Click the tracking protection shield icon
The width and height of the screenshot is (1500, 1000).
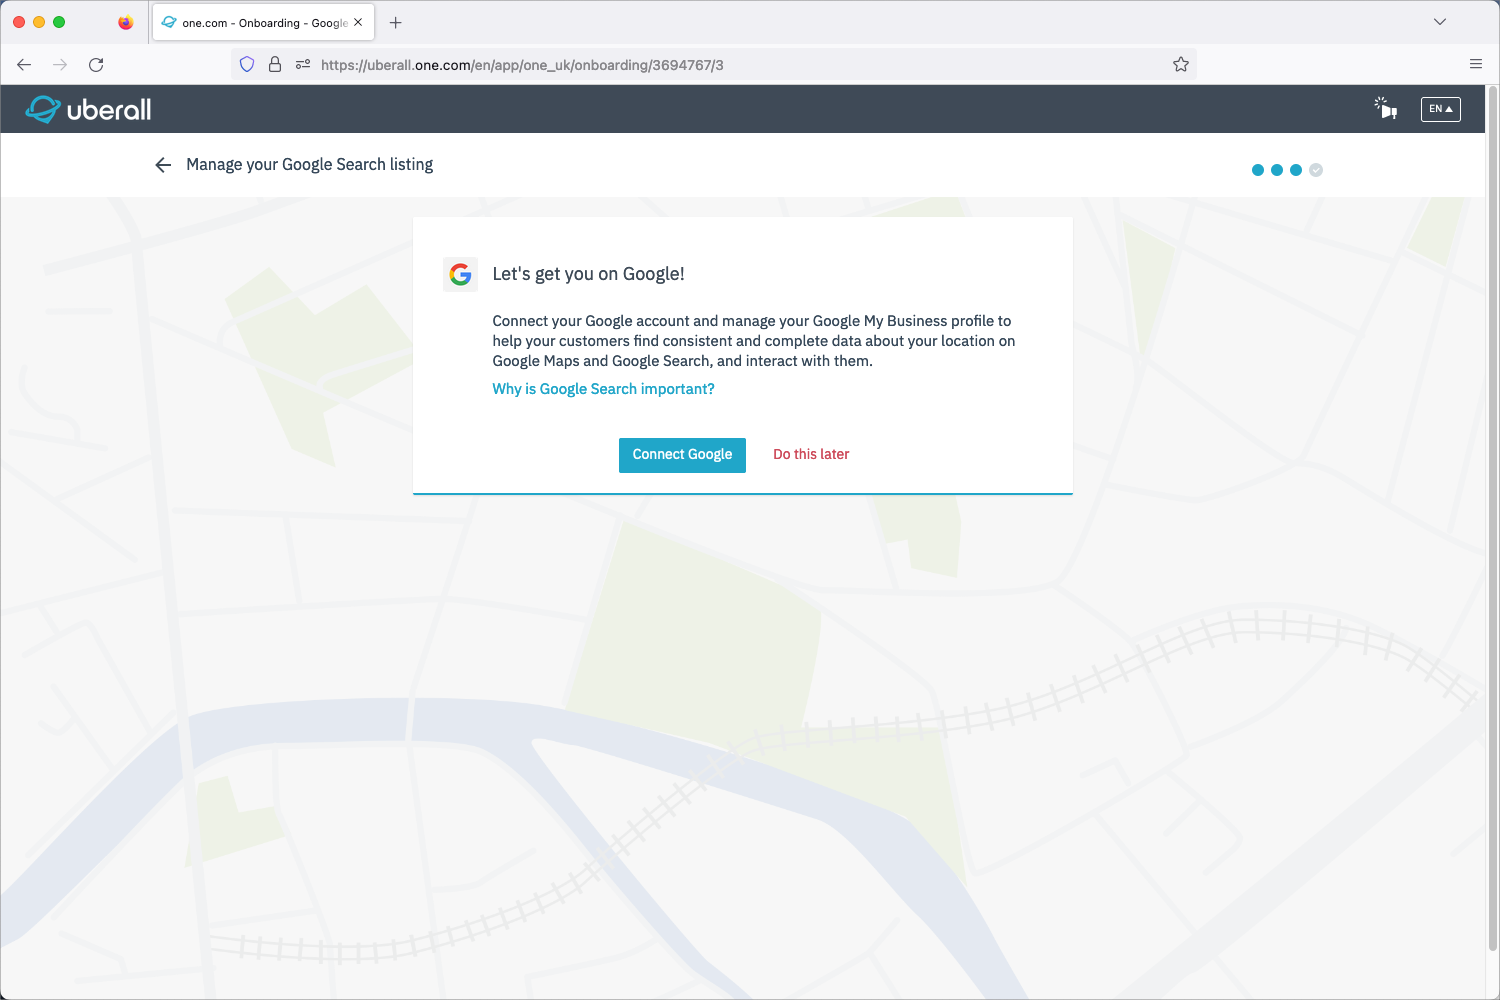[x=246, y=63]
